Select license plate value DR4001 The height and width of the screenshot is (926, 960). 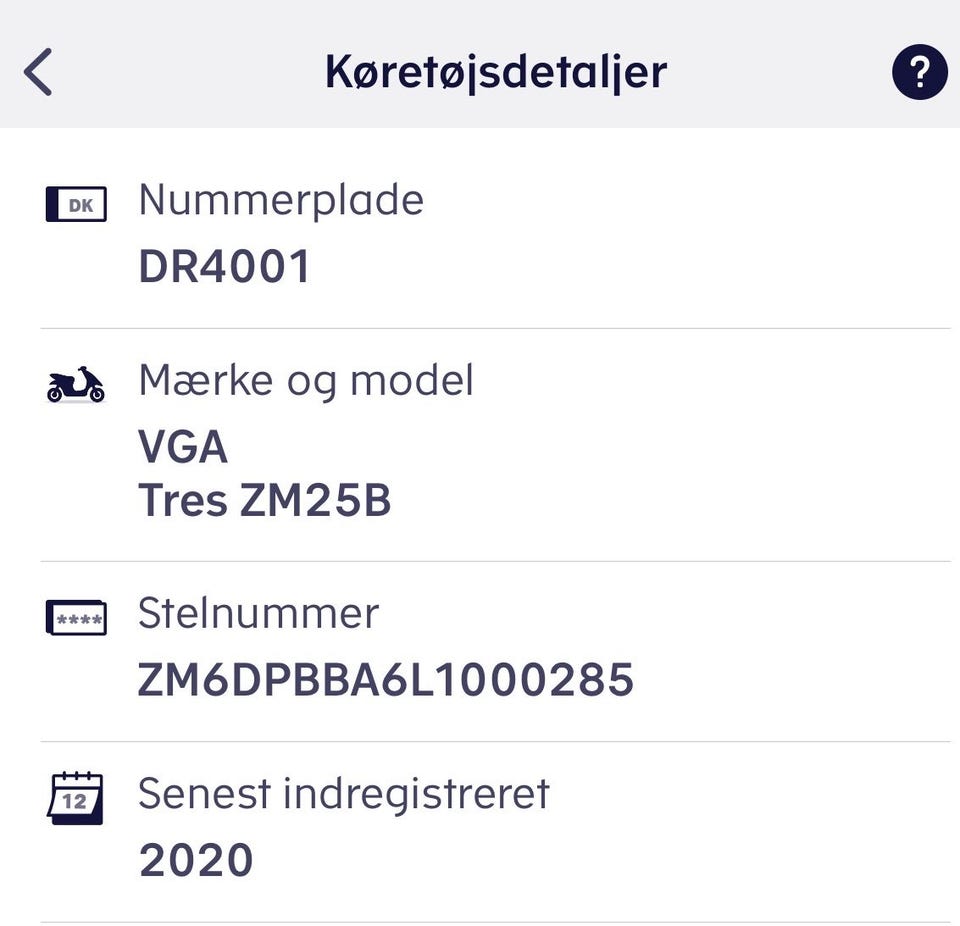point(225,268)
